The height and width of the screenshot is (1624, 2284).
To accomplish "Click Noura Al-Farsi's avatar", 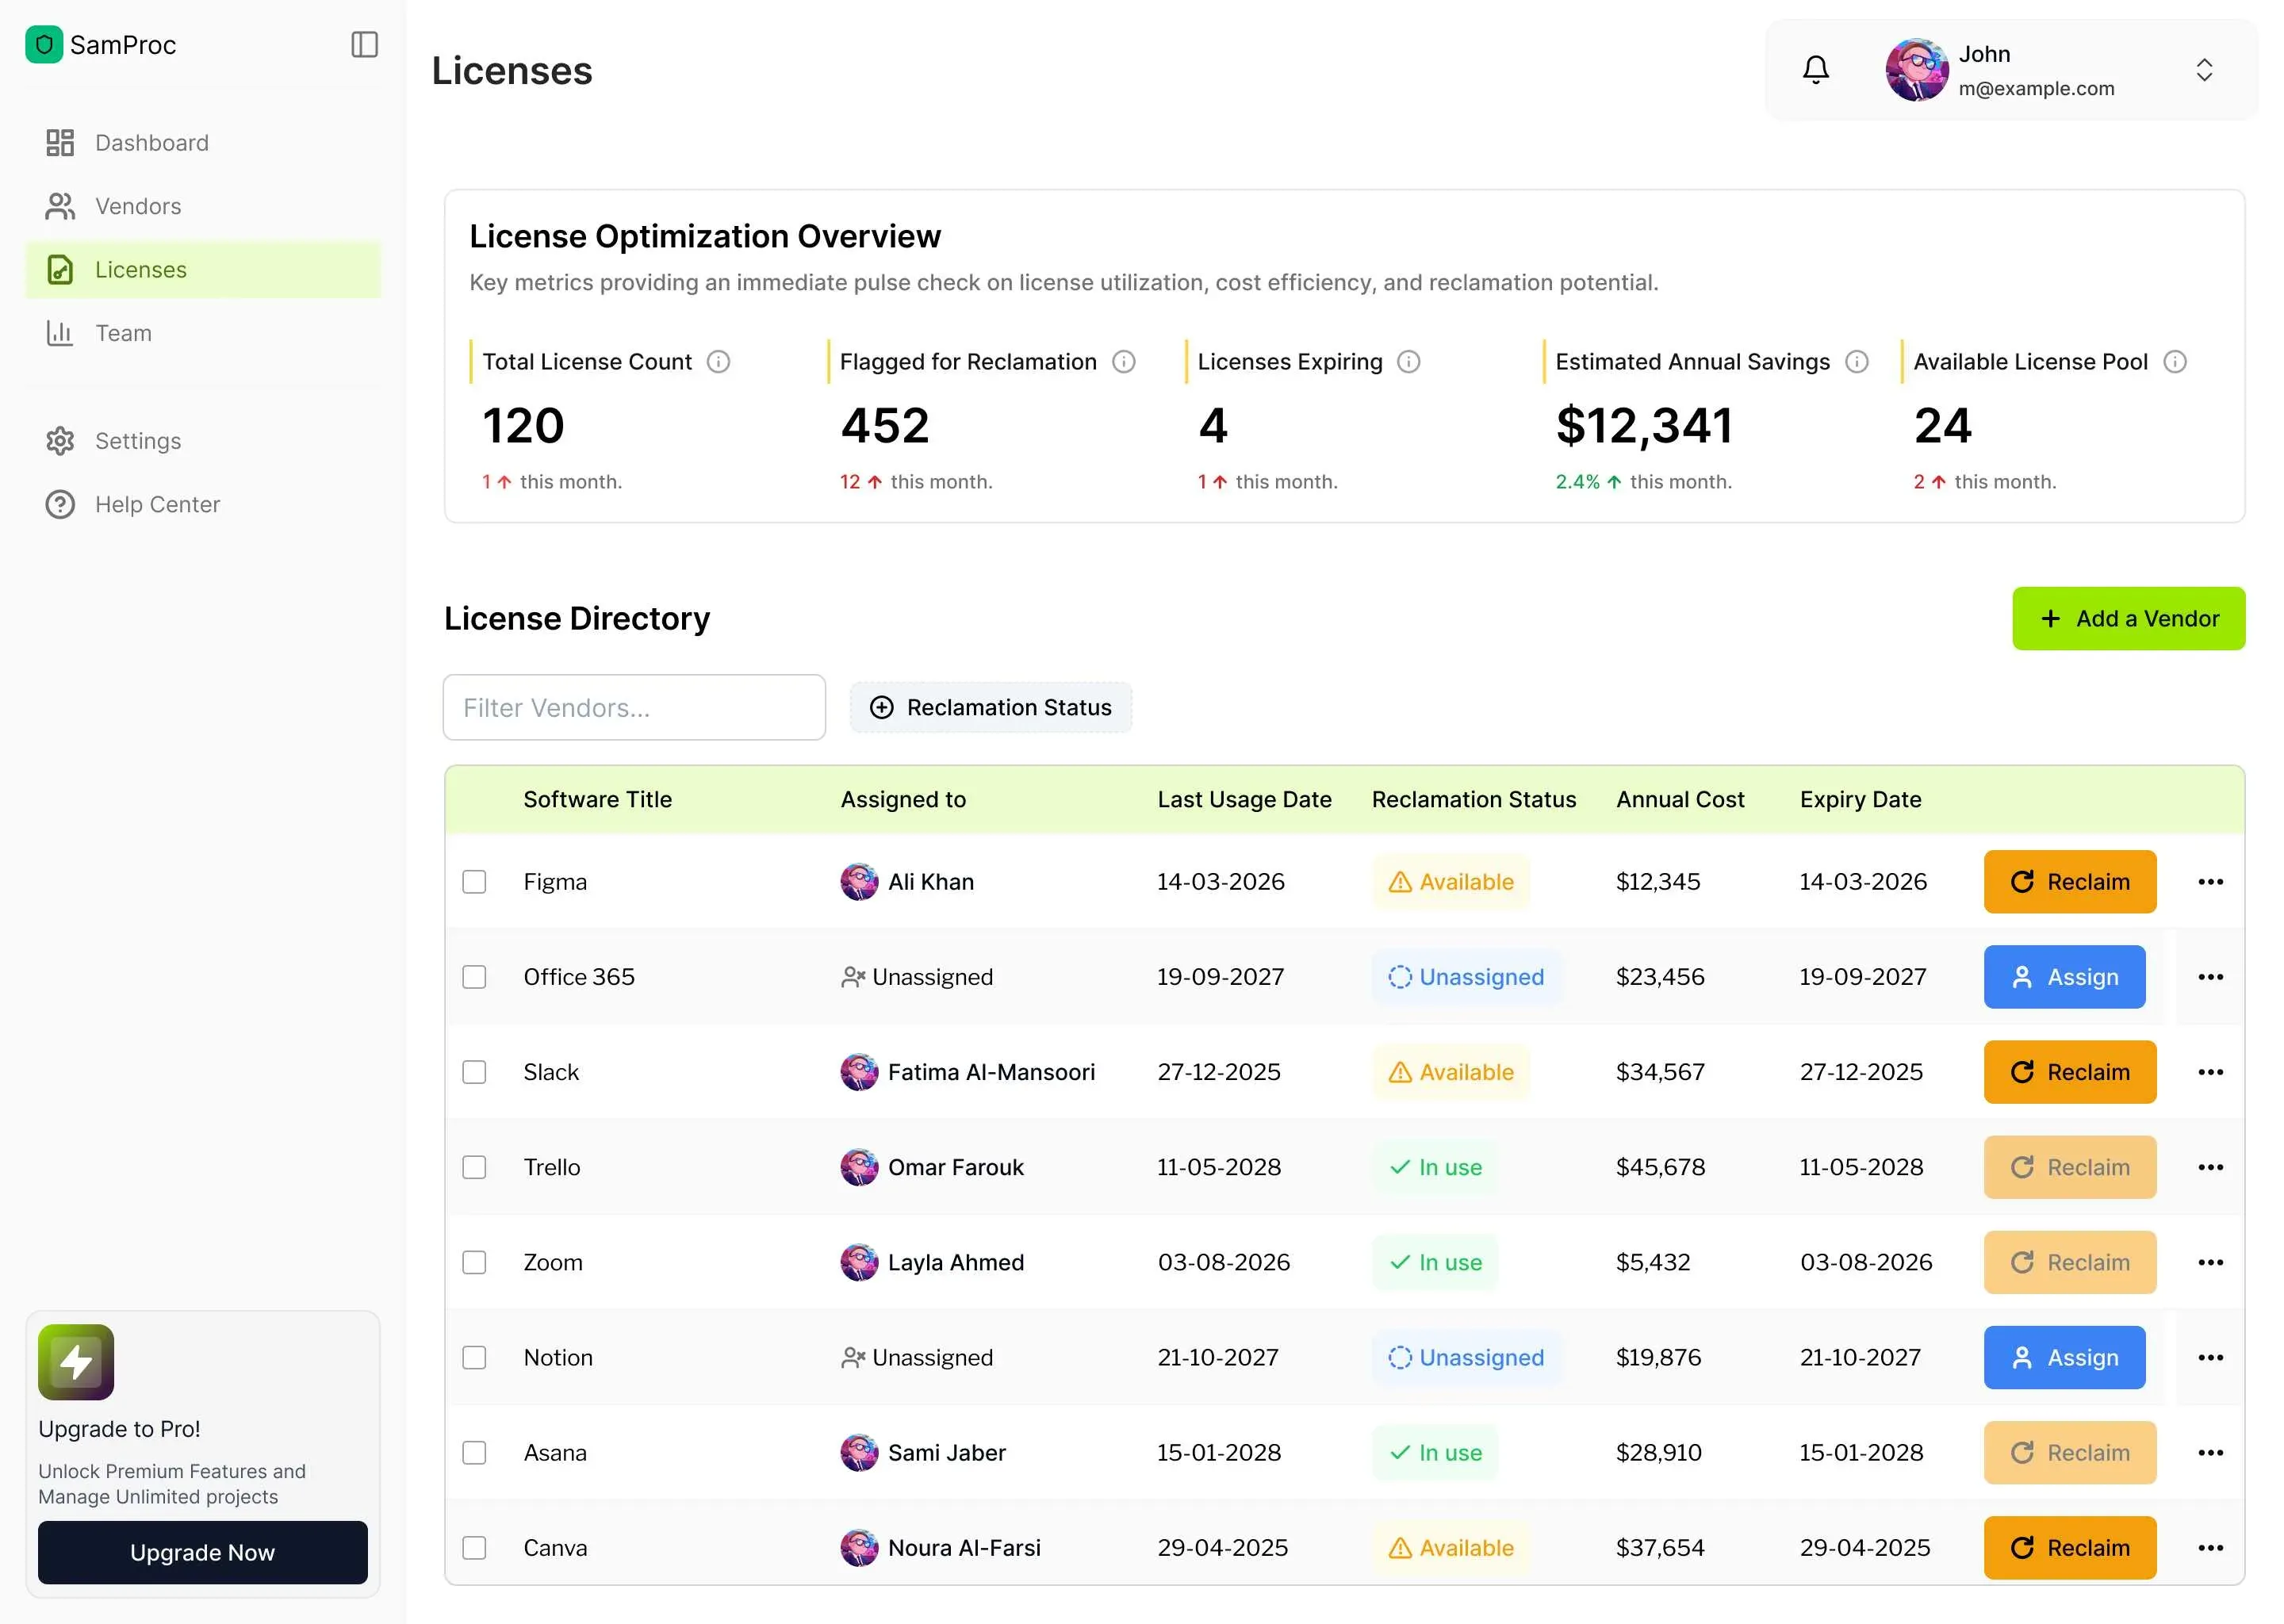I will [859, 1548].
